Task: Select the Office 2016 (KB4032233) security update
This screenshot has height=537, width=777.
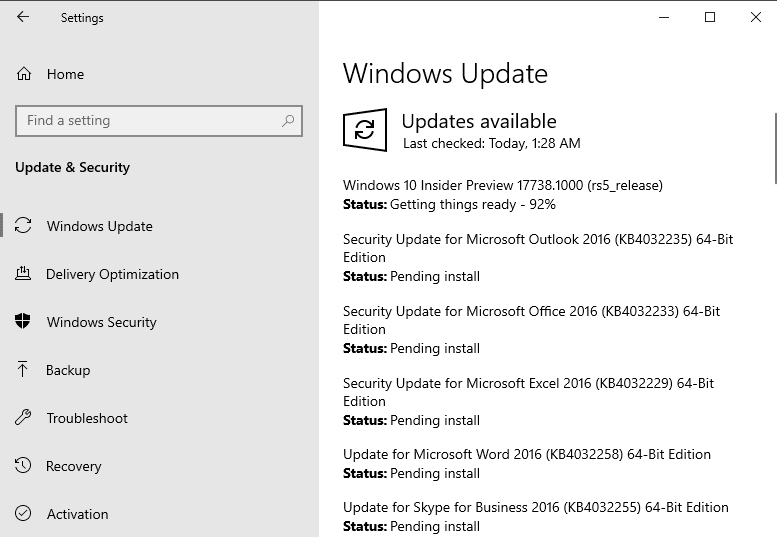Action: pos(531,320)
